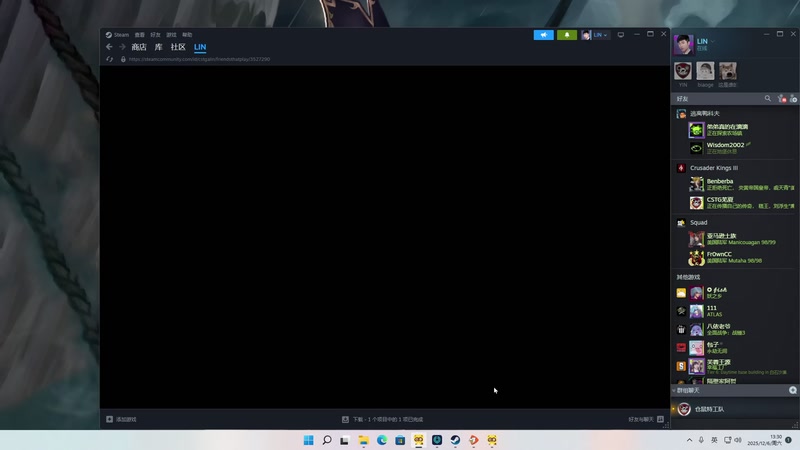Search friends using the magnifier icon
The image size is (800, 450).
click(768, 98)
